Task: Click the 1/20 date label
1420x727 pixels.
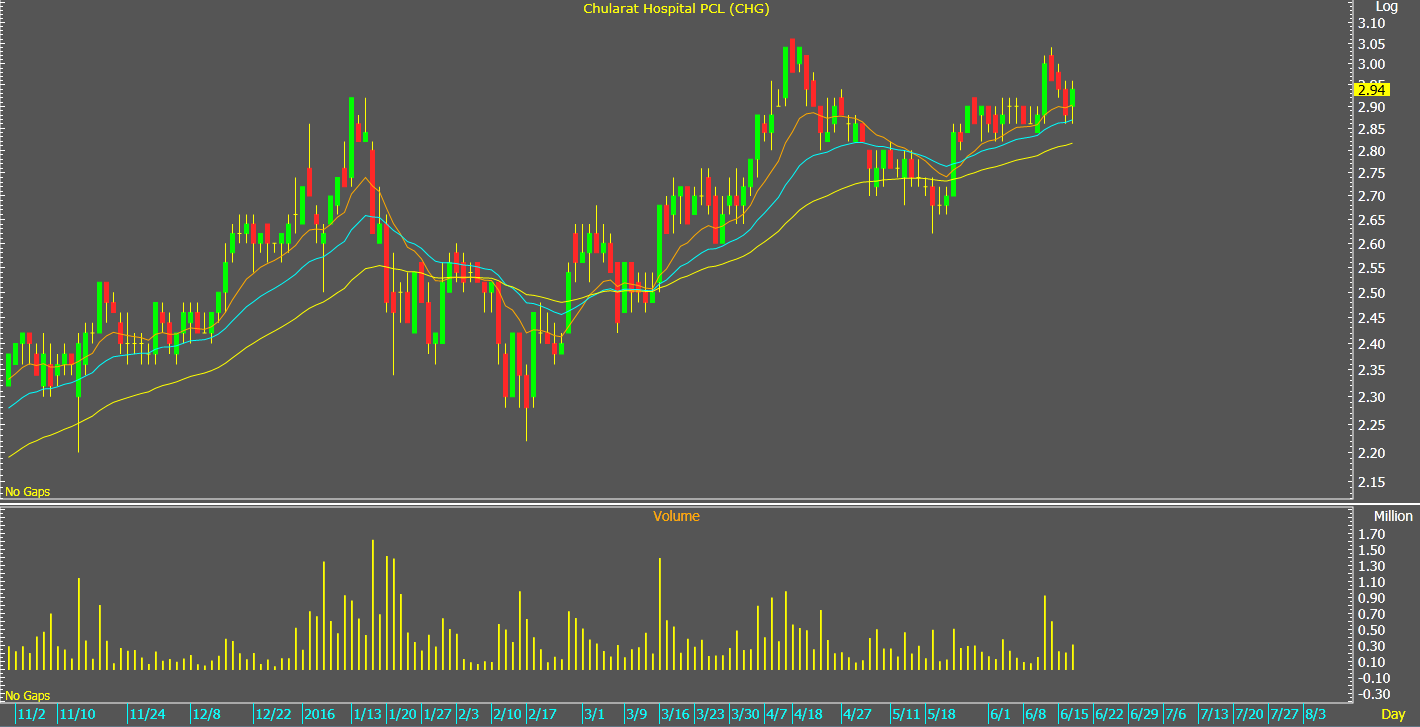Action: [402, 714]
